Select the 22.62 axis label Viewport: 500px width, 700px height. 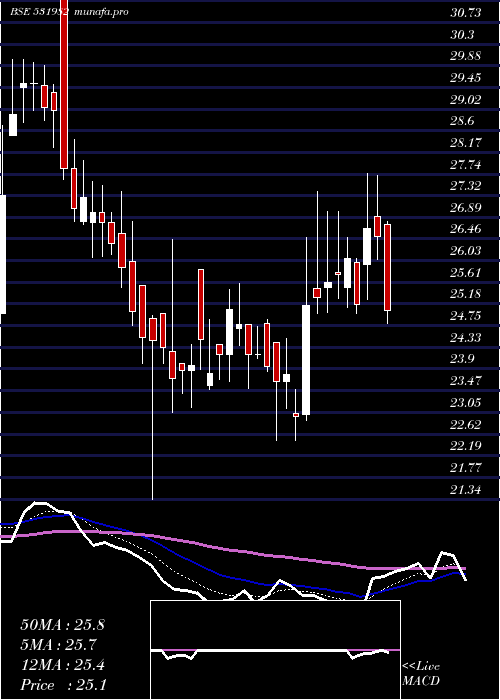point(466,425)
